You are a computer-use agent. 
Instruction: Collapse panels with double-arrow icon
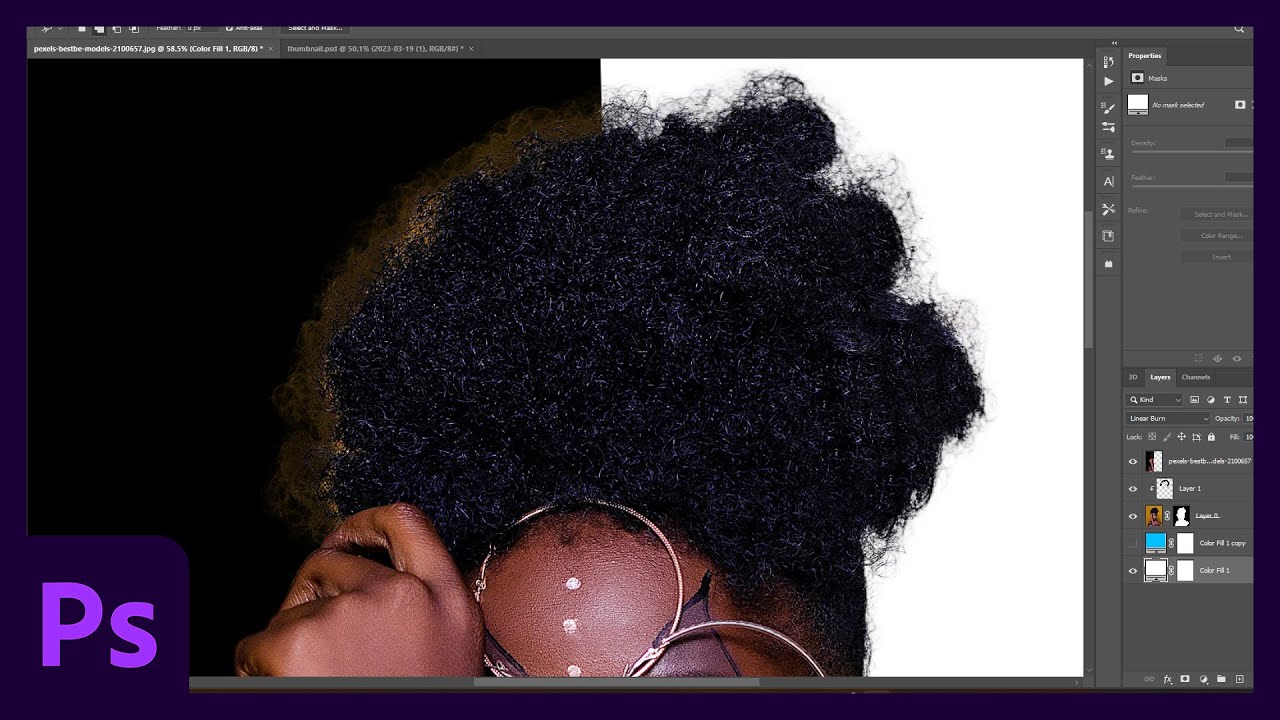click(x=1114, y=43)
